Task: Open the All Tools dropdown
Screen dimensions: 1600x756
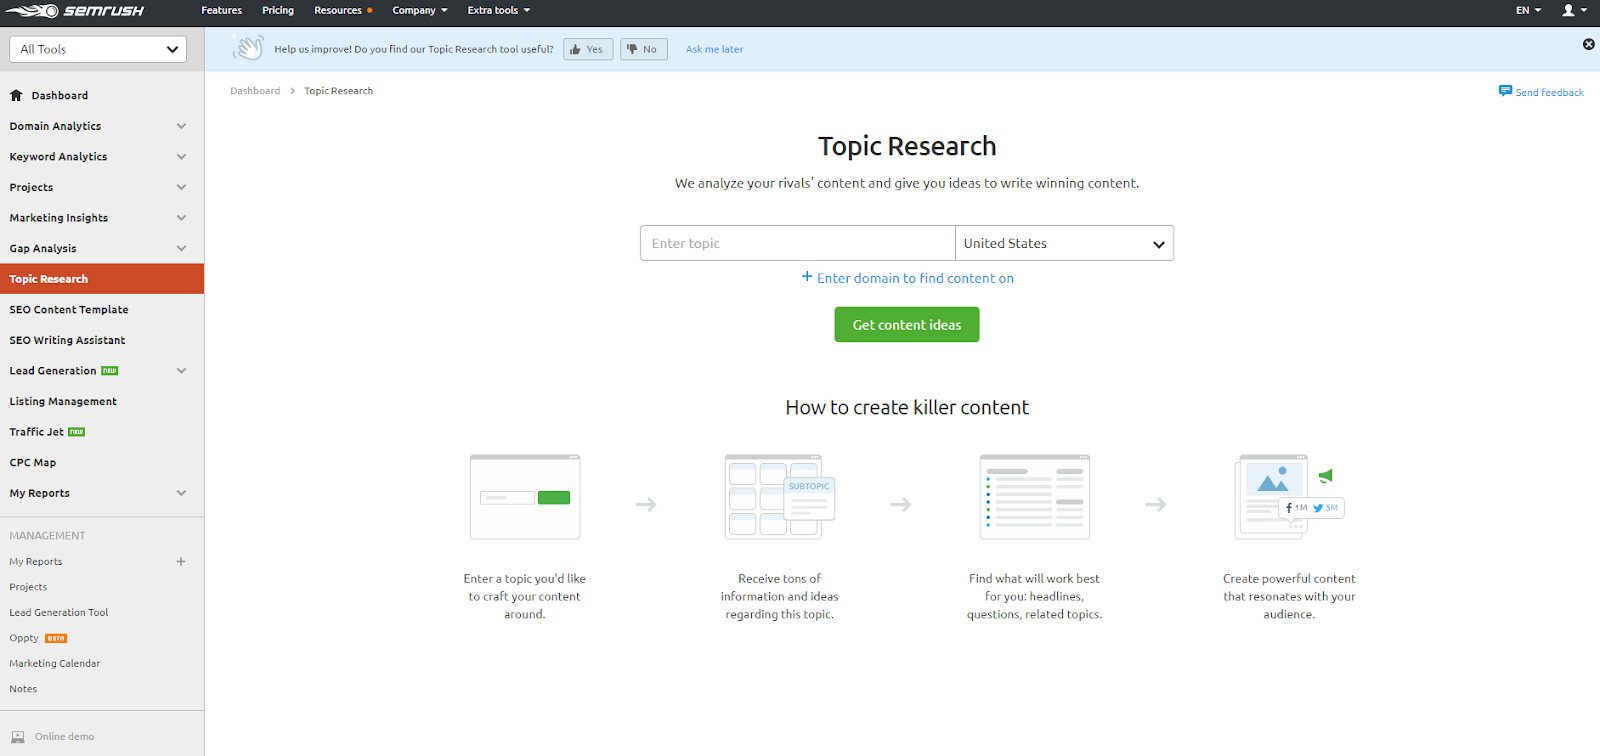Action: coord(98,49)
